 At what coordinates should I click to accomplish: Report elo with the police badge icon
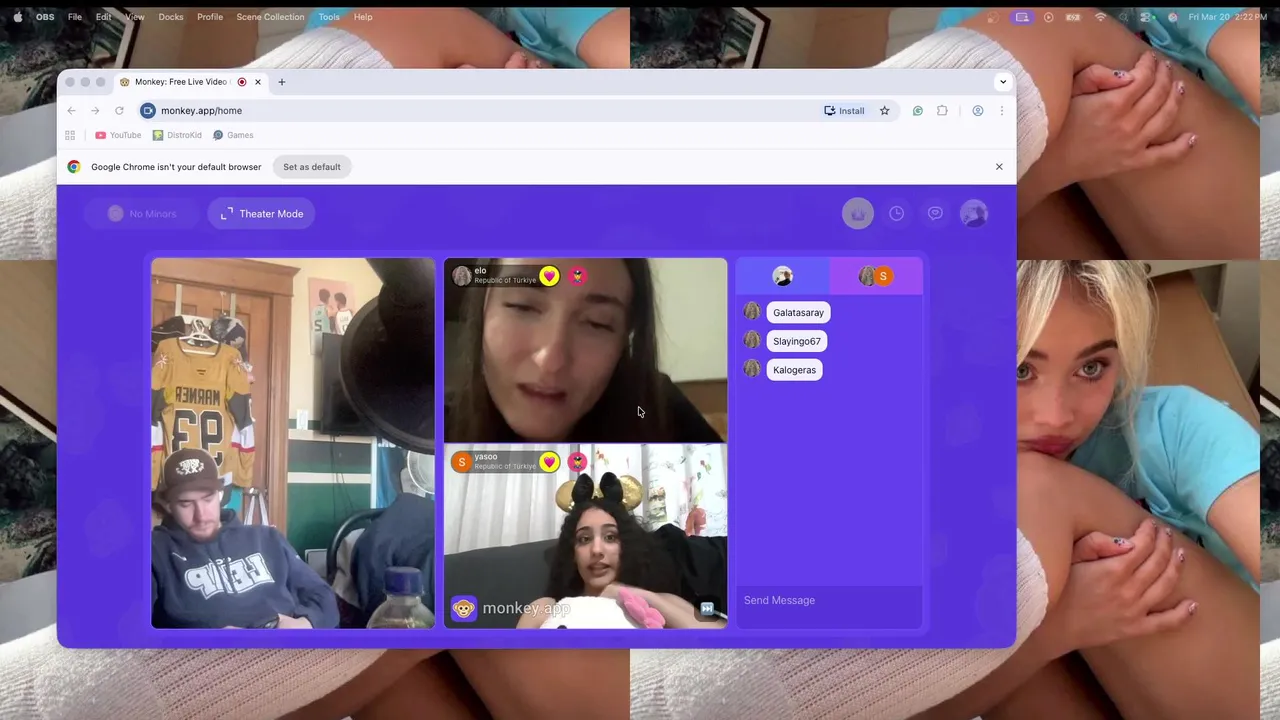point(577,276)
